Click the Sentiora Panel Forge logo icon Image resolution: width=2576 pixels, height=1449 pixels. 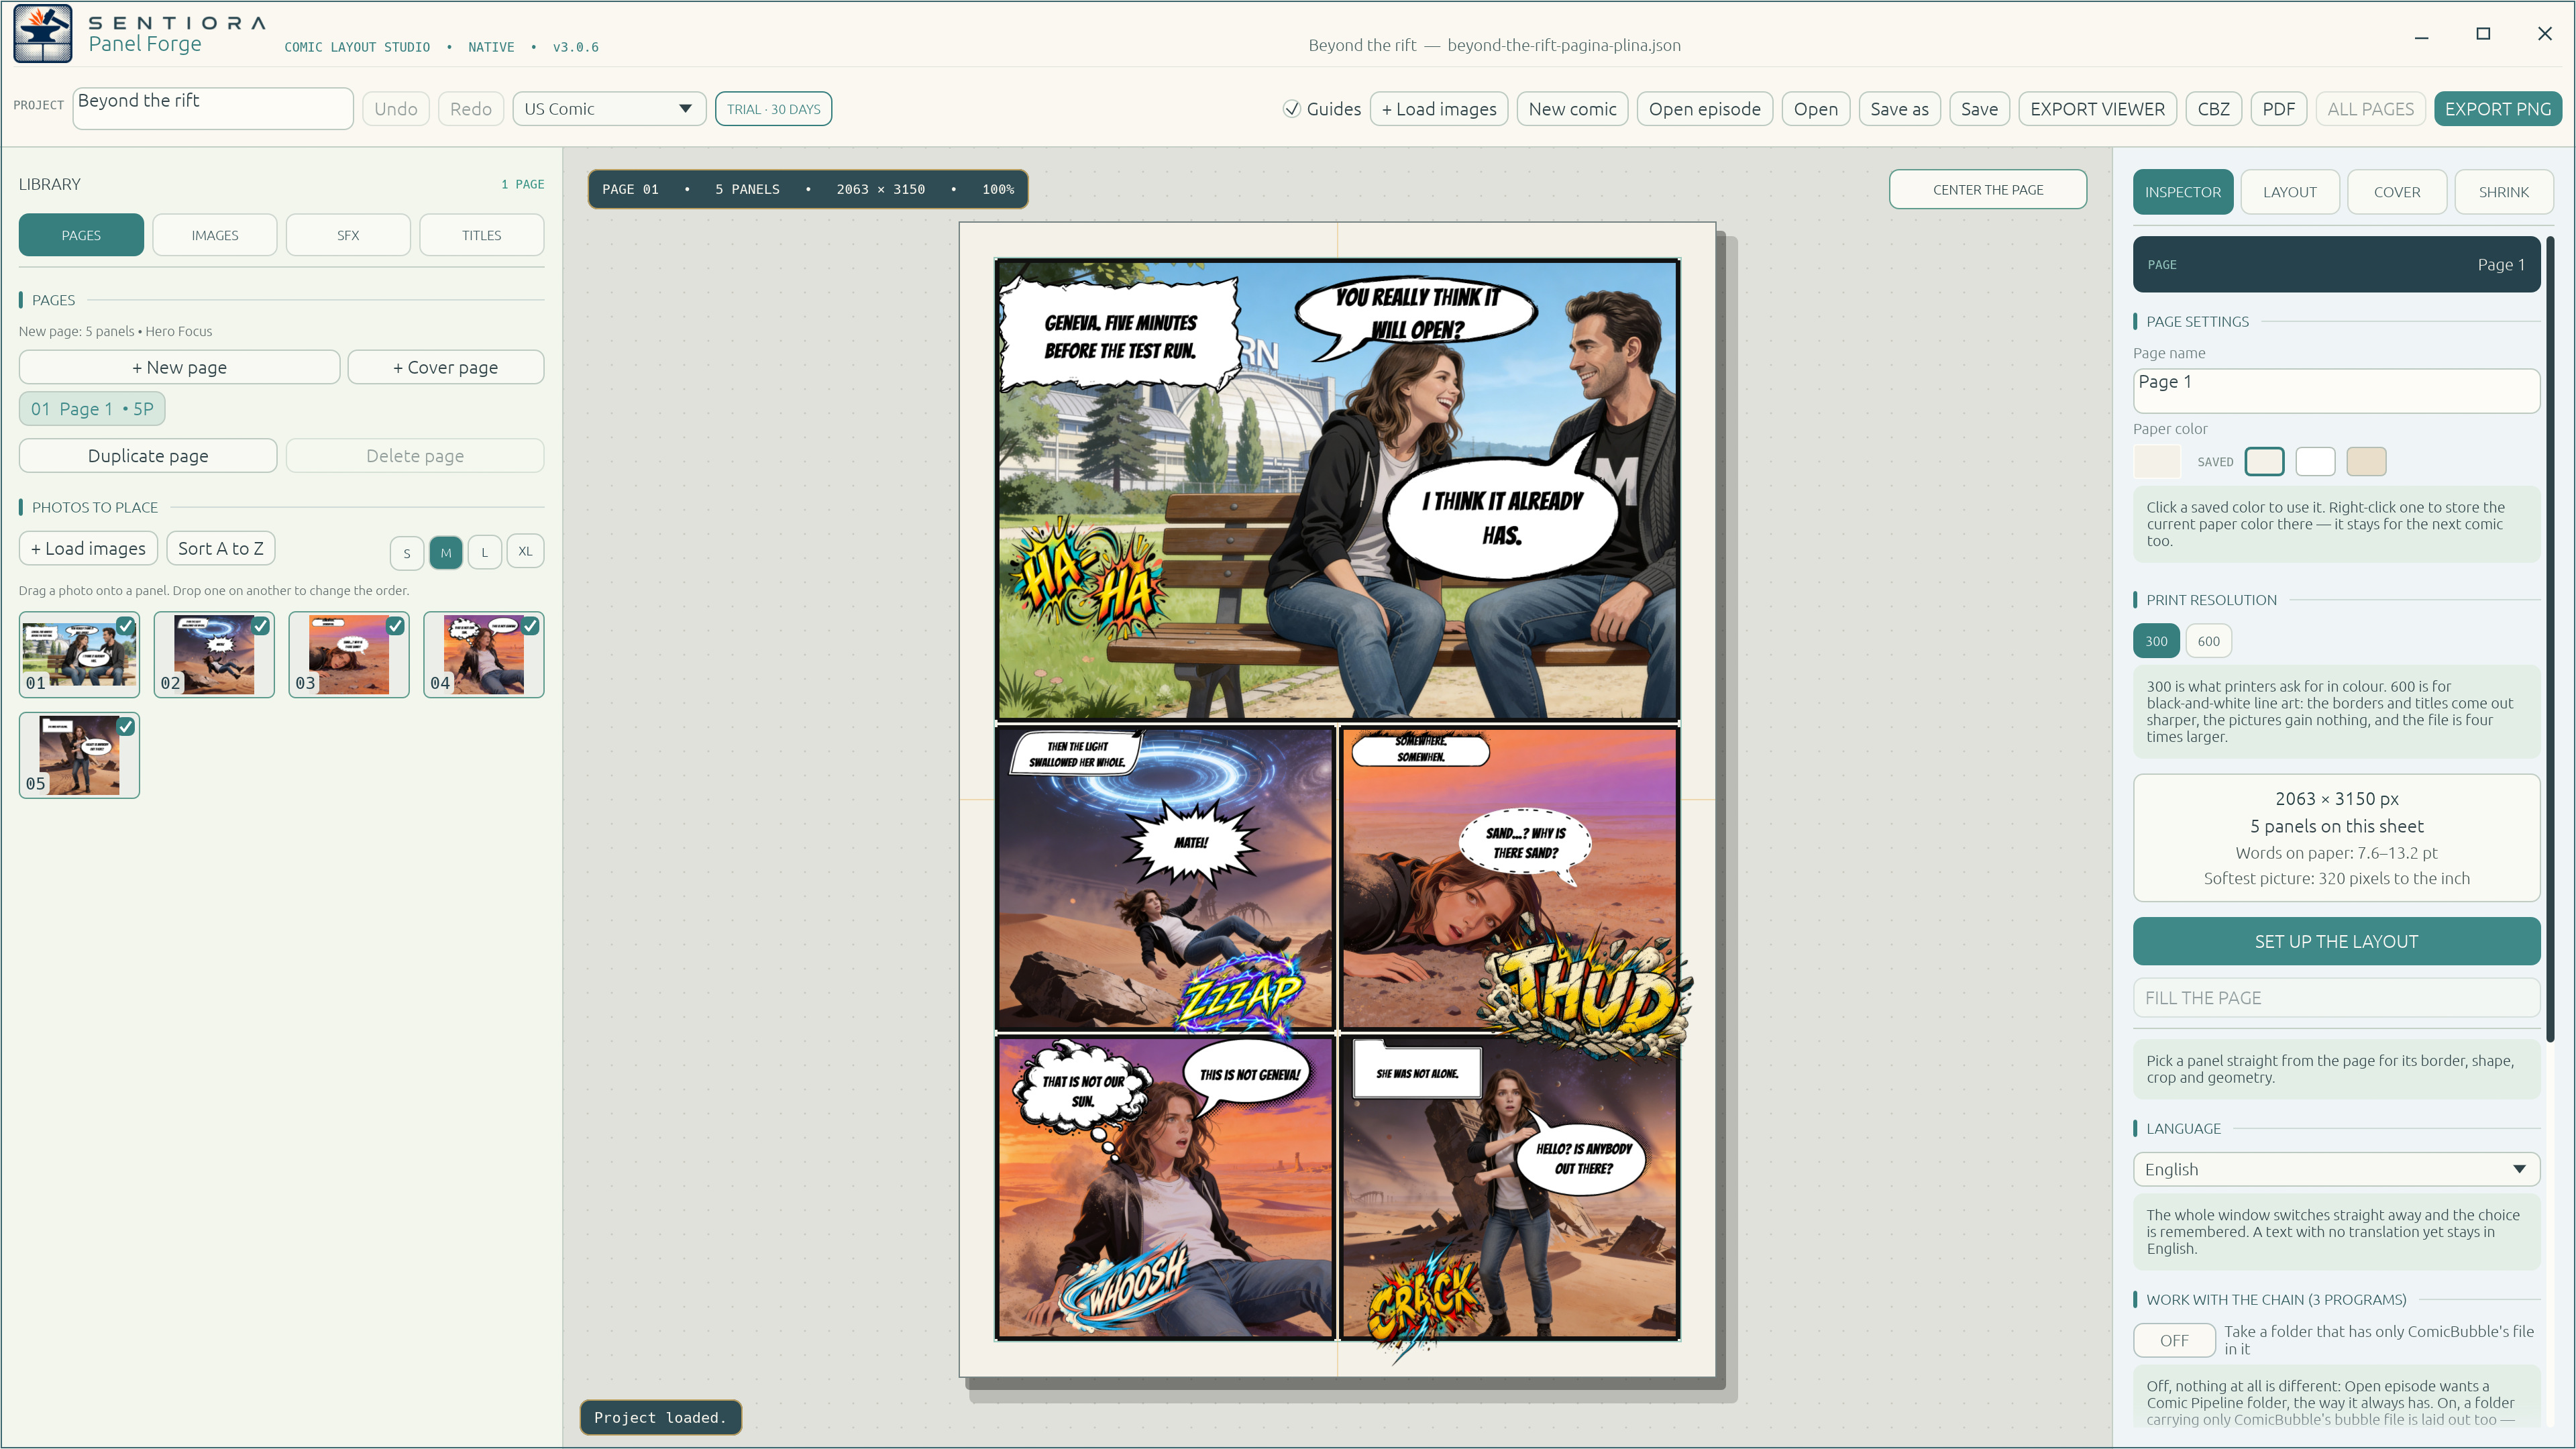pyautogui.click(x=43, y=34)
